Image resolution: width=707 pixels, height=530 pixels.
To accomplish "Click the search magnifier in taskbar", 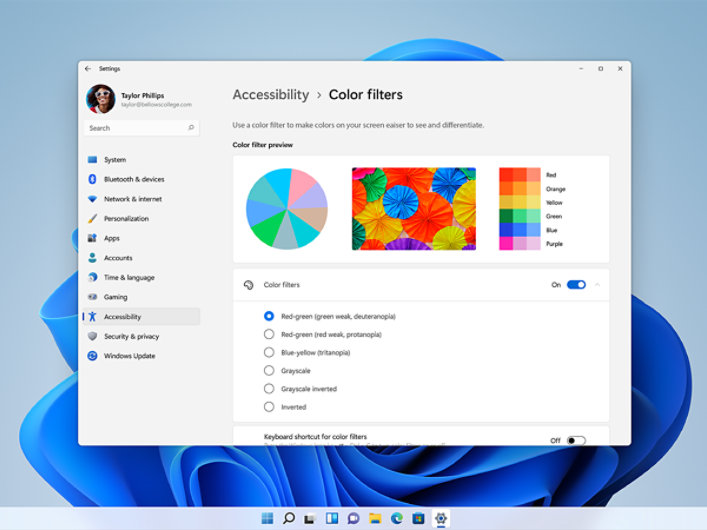I will (289, 518).
